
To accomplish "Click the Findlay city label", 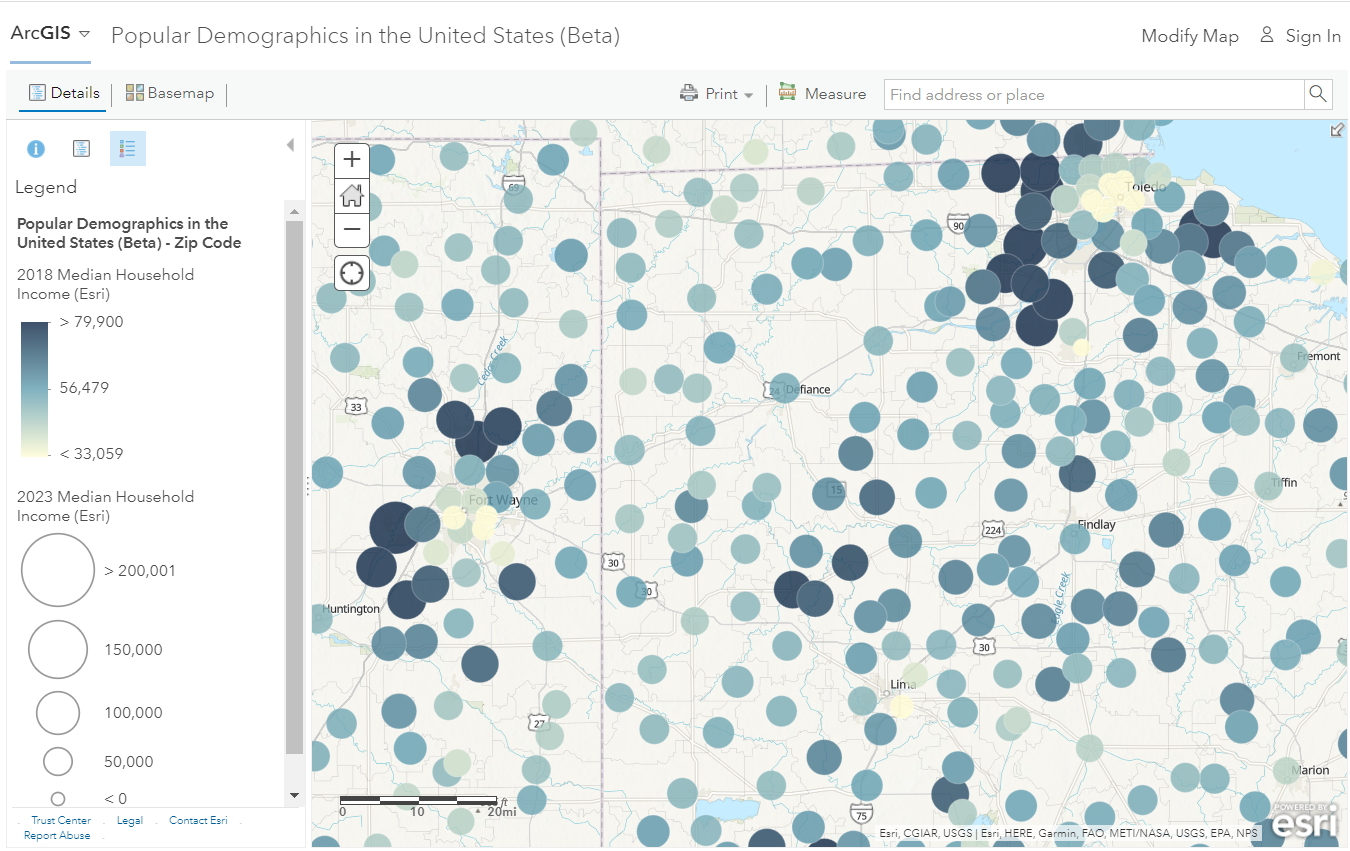I will 1096,525.
